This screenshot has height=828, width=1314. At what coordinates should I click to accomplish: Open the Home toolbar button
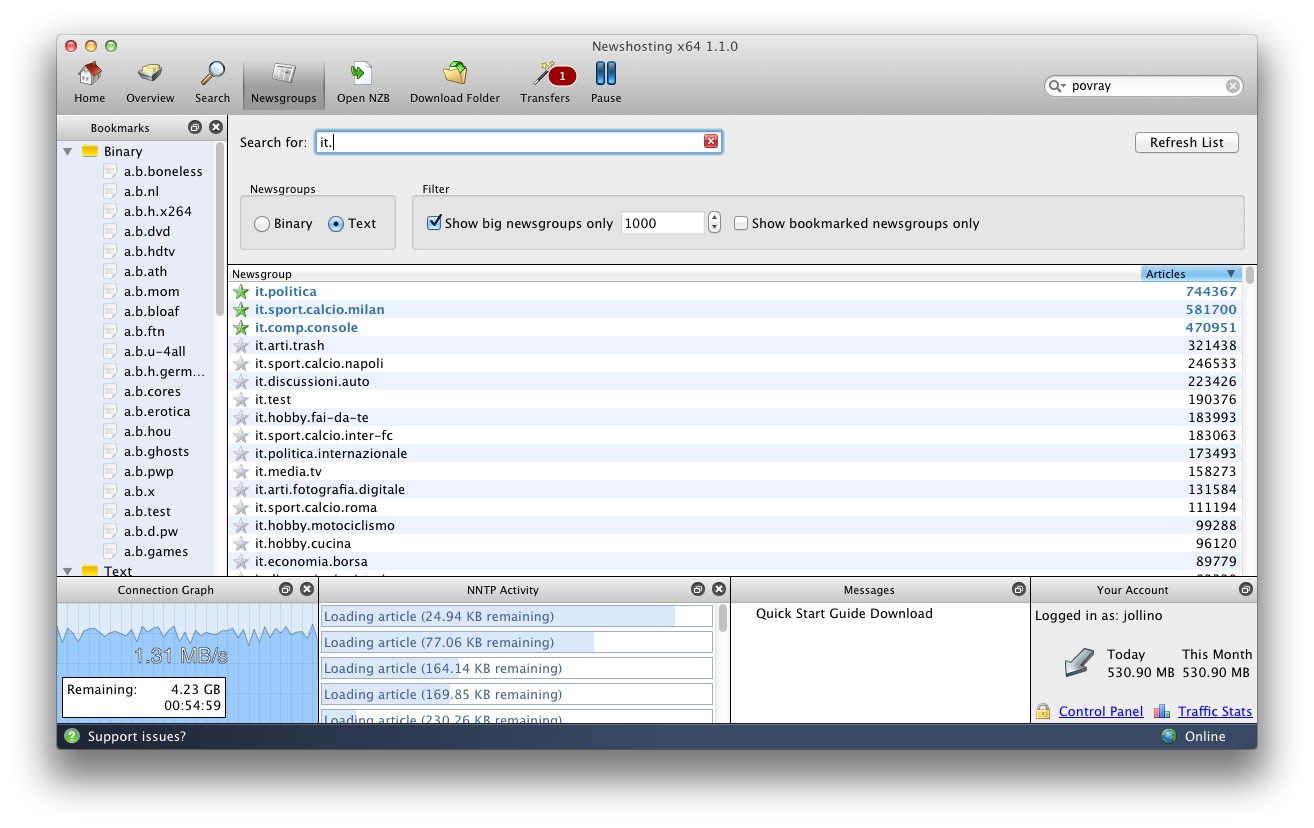pos(89,83)
